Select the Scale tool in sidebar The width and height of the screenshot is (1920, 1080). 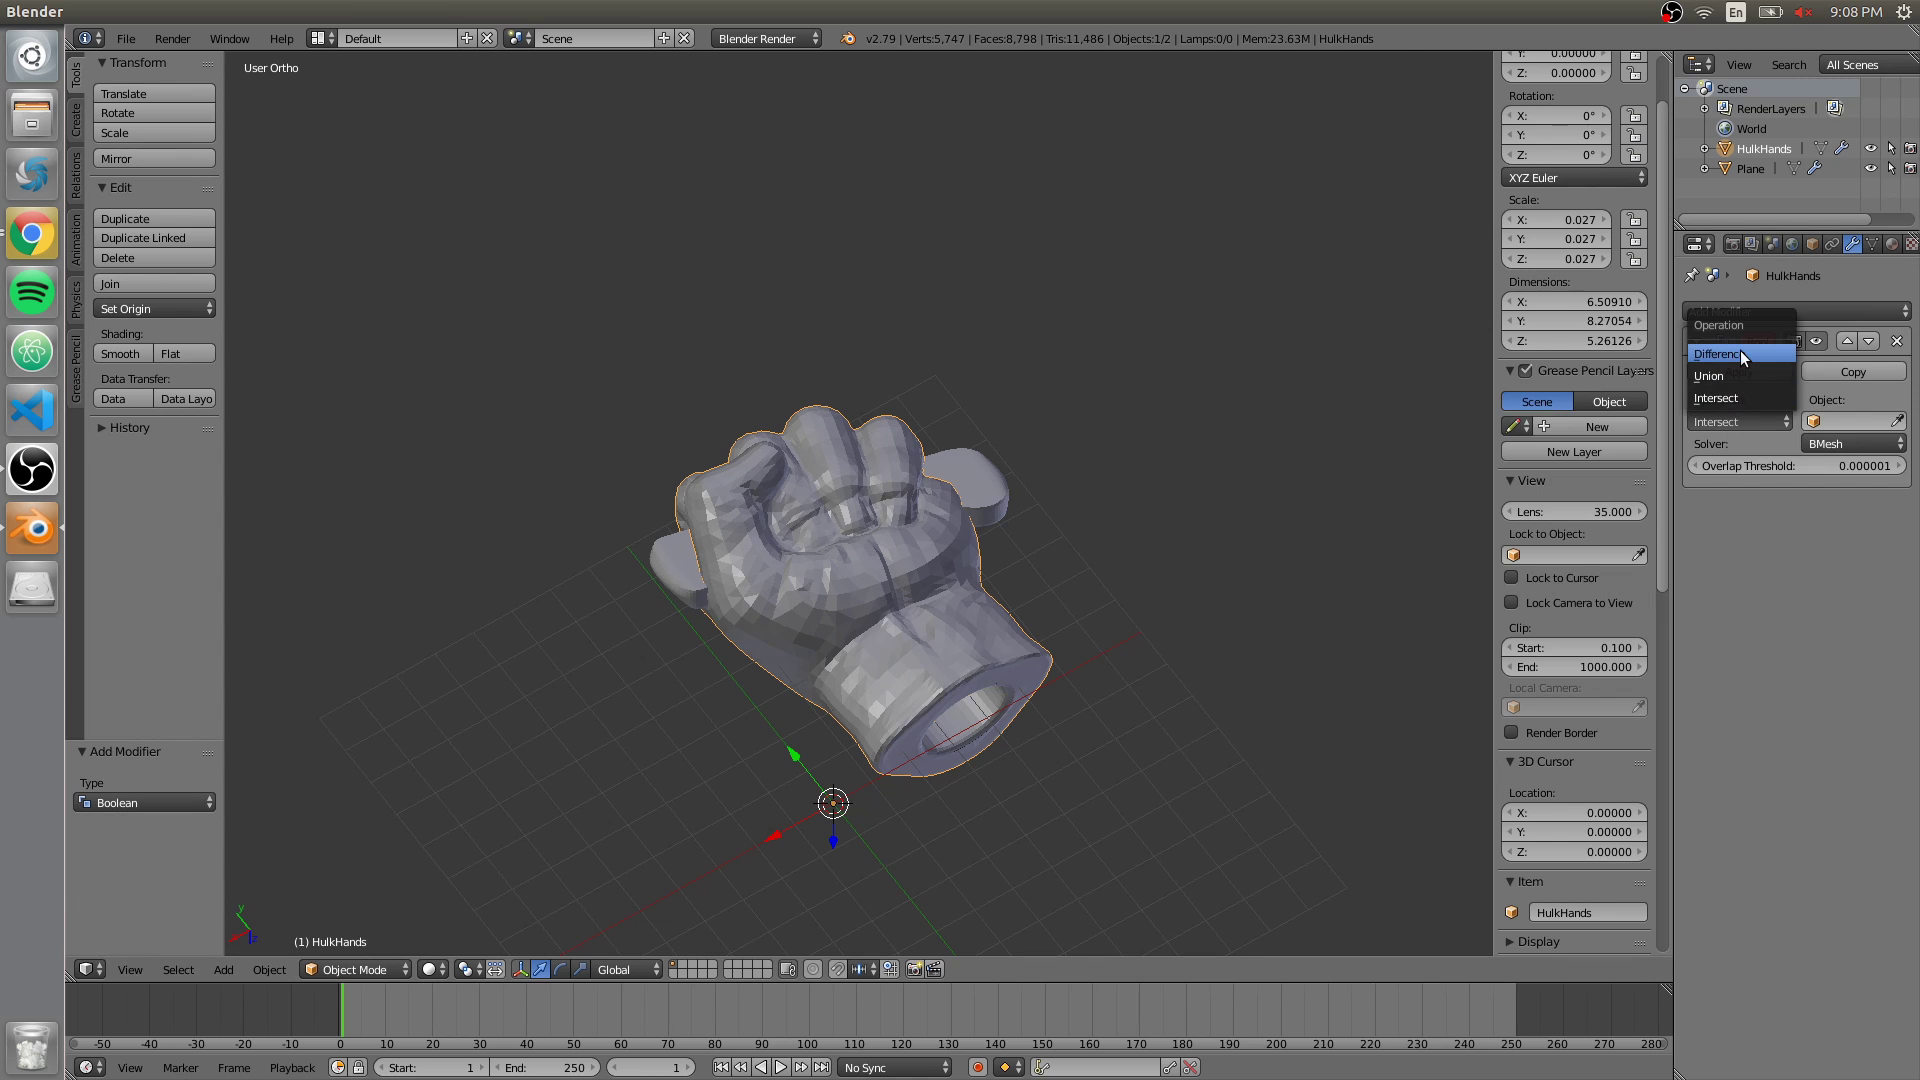click(x=154, y=132)
